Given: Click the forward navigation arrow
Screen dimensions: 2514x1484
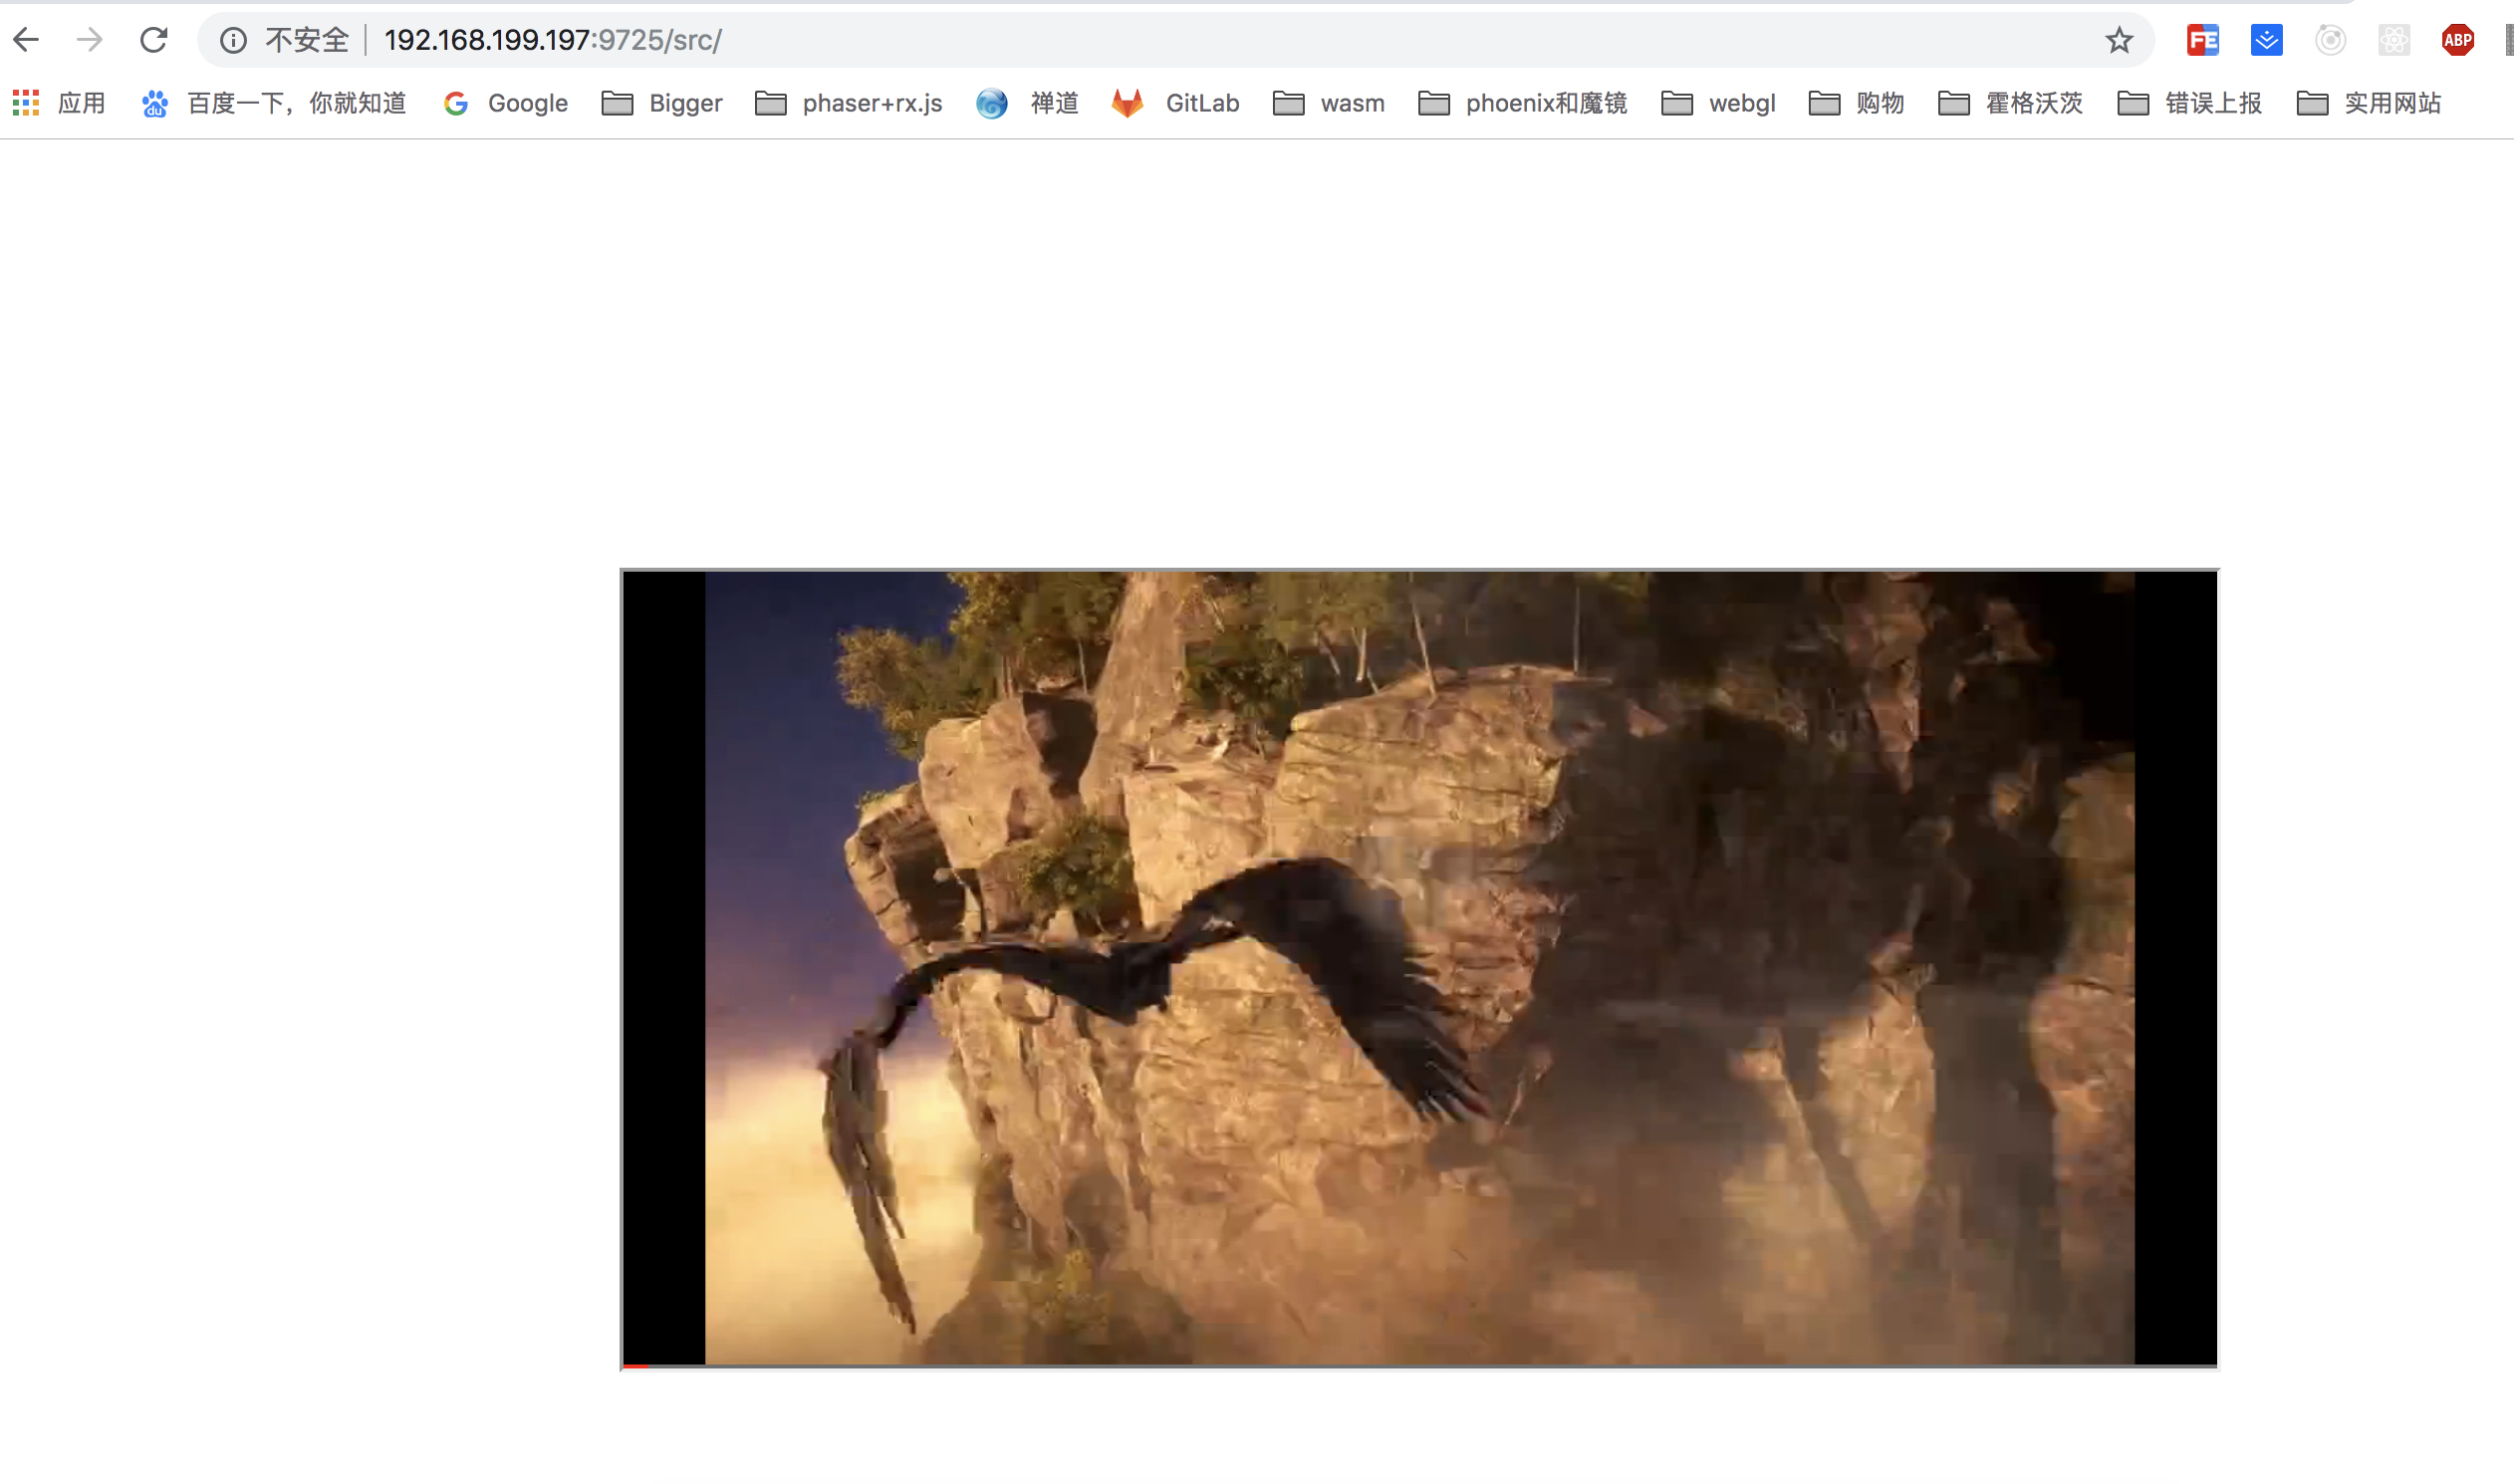Looking at the screenshot, I should 90,40.
